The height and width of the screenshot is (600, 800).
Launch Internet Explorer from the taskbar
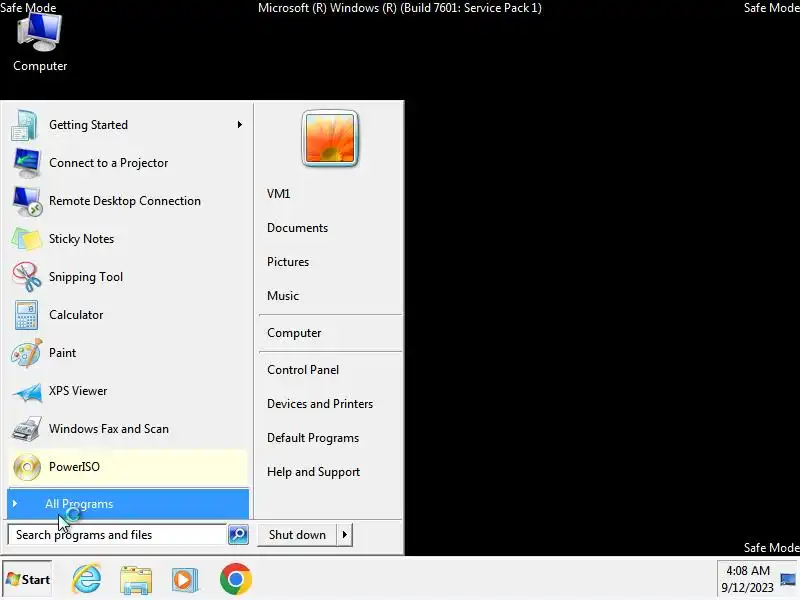click(x=86, y=579)
